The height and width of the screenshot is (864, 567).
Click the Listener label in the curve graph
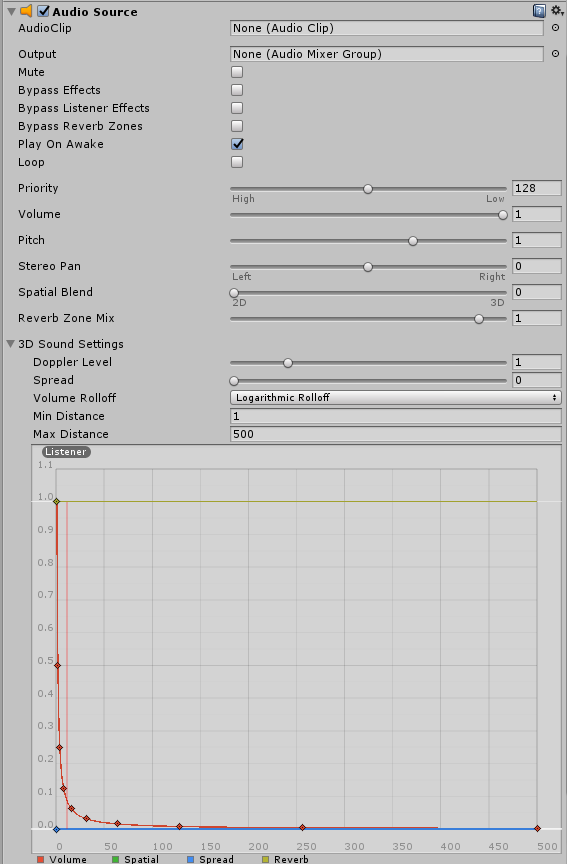(x=66, y=452)
